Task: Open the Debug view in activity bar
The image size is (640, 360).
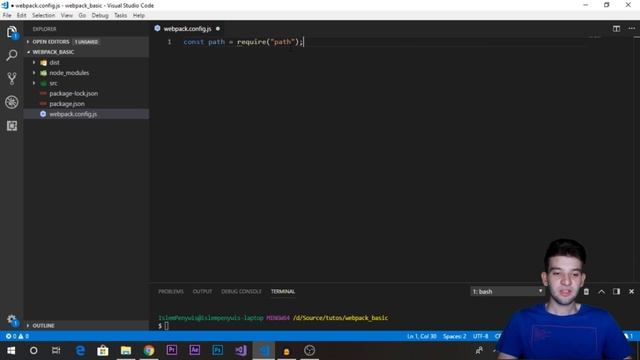Action: 12,102
